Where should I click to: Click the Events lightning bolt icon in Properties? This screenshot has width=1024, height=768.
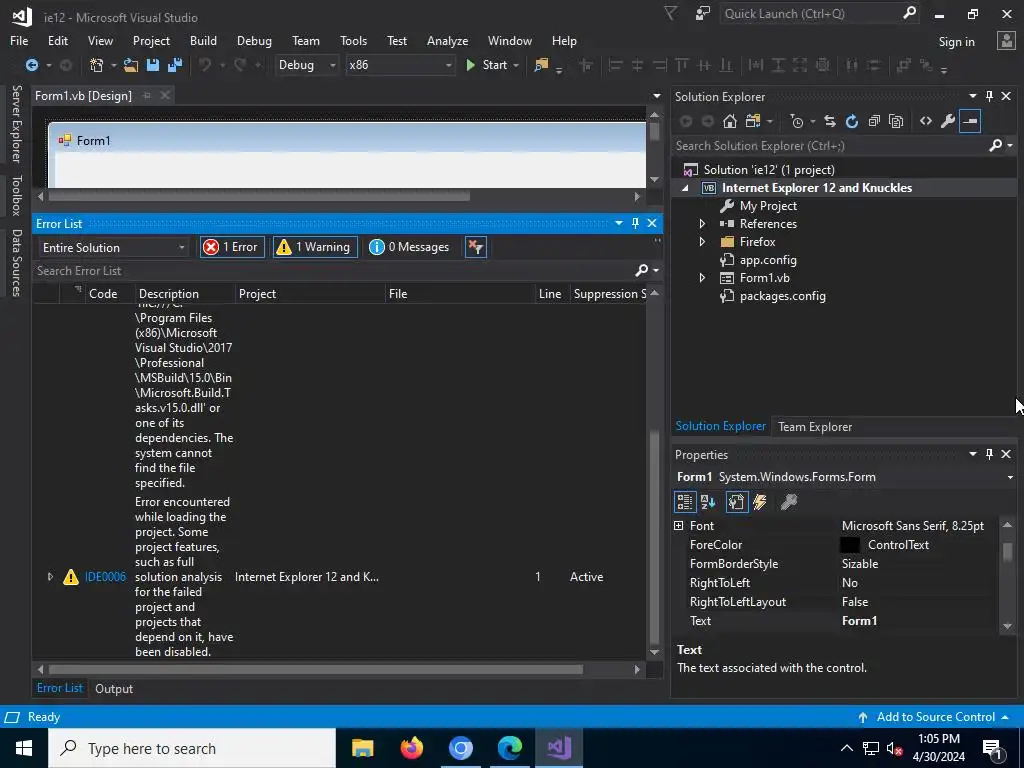point(760,502)
